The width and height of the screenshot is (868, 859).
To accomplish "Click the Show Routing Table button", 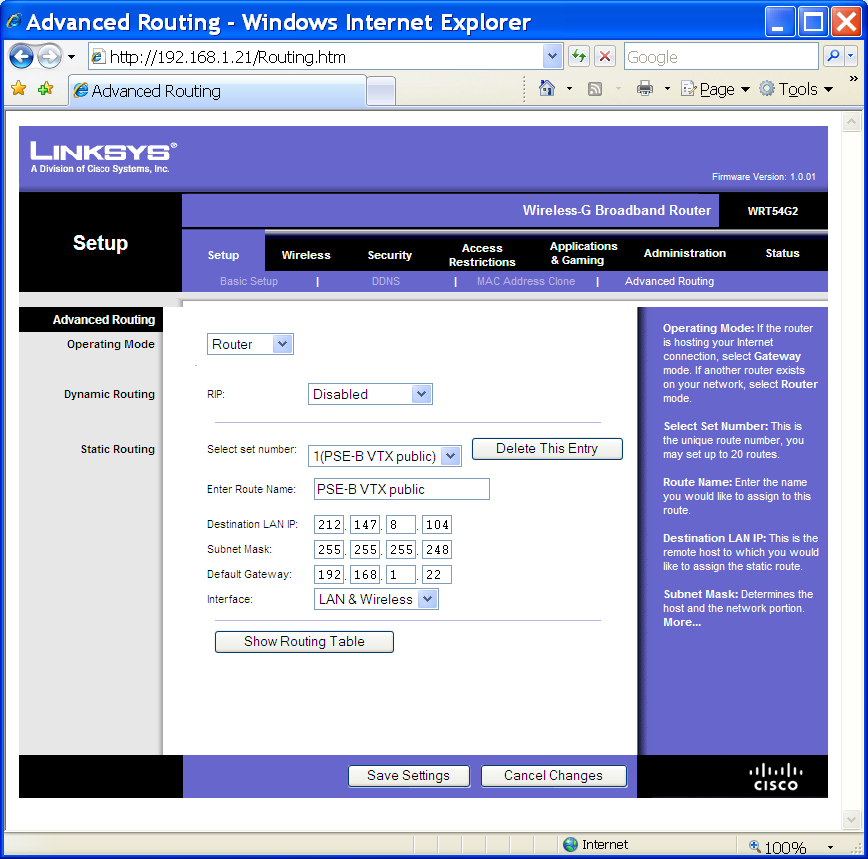I will click(304, 641).
